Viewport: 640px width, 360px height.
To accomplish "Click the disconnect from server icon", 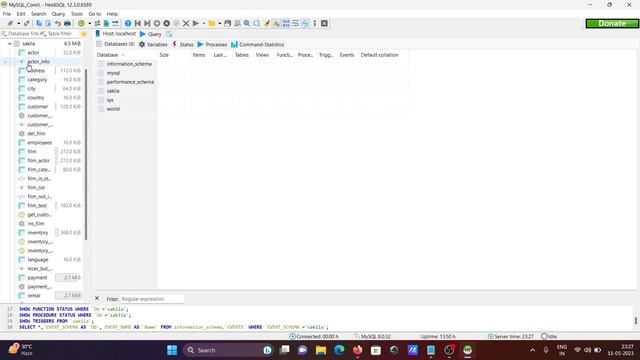I will pos(27,23).
